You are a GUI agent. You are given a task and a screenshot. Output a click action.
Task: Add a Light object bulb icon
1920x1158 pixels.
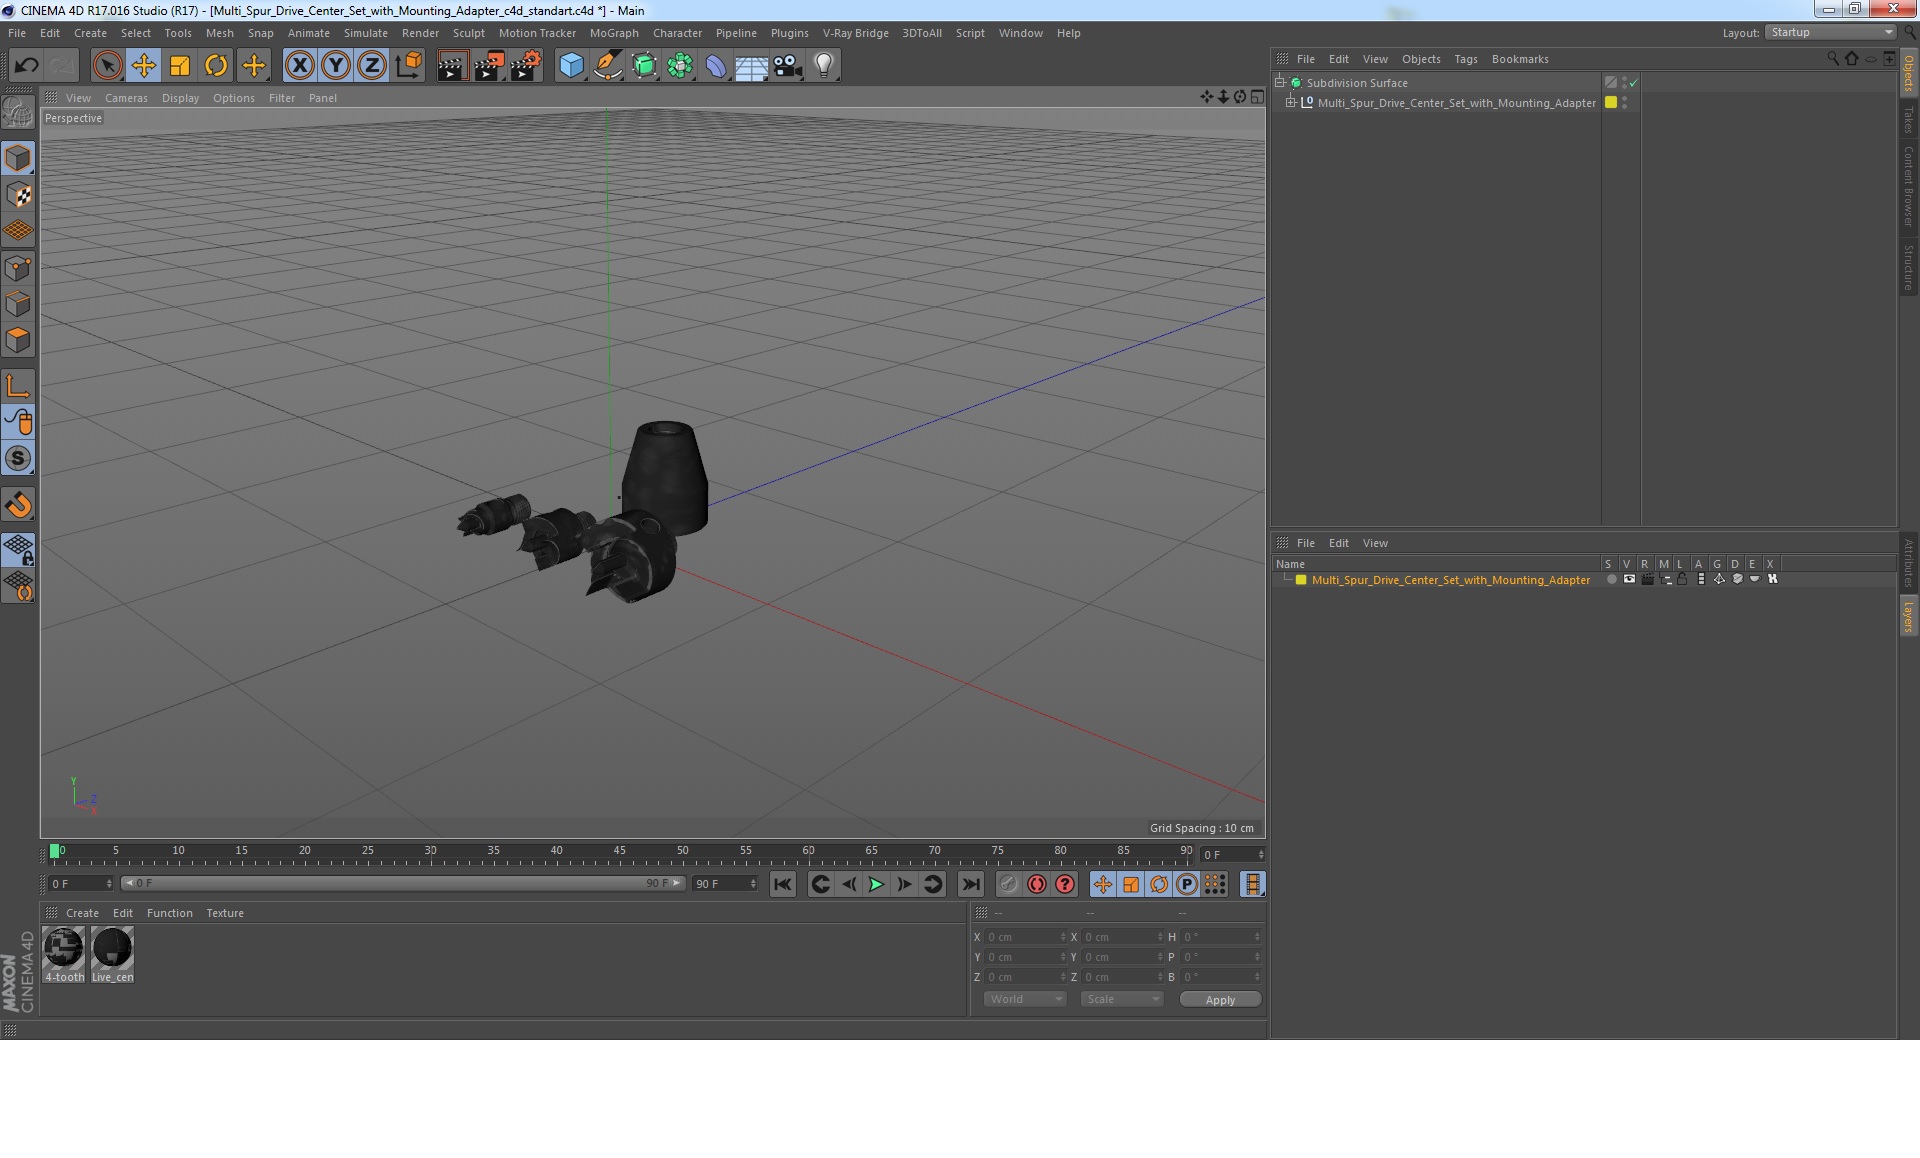823,66
